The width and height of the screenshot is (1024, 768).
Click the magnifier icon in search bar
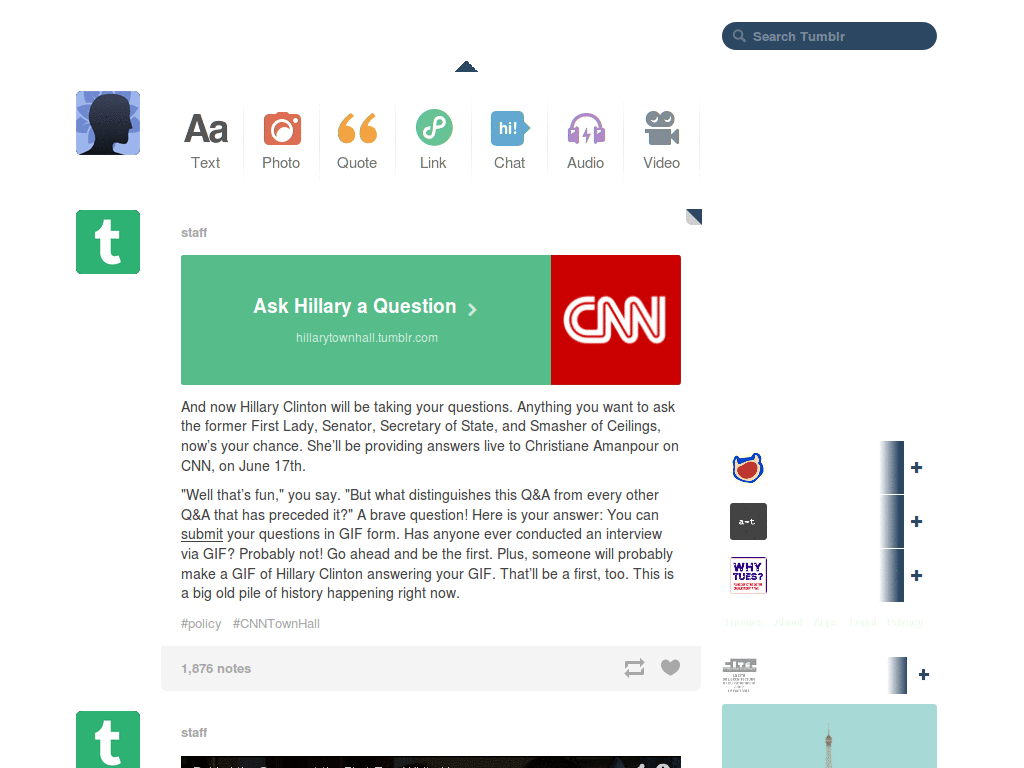[x=739, y=36]
